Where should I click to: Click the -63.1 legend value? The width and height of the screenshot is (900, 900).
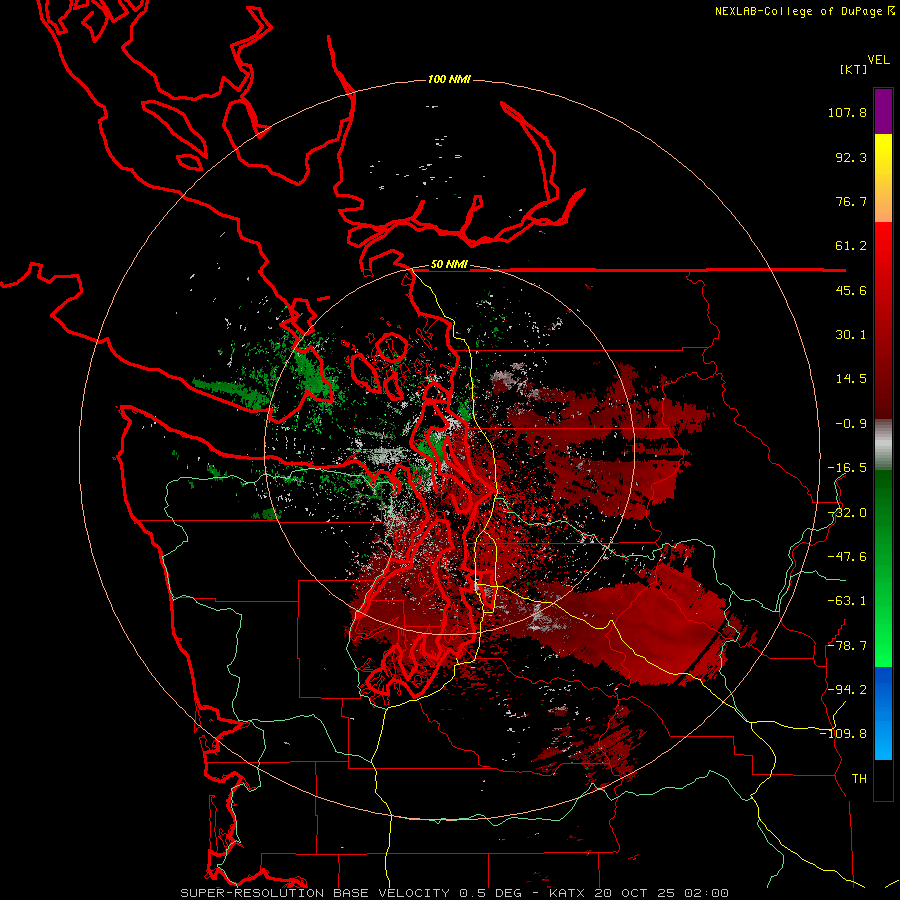coord(847,601)
